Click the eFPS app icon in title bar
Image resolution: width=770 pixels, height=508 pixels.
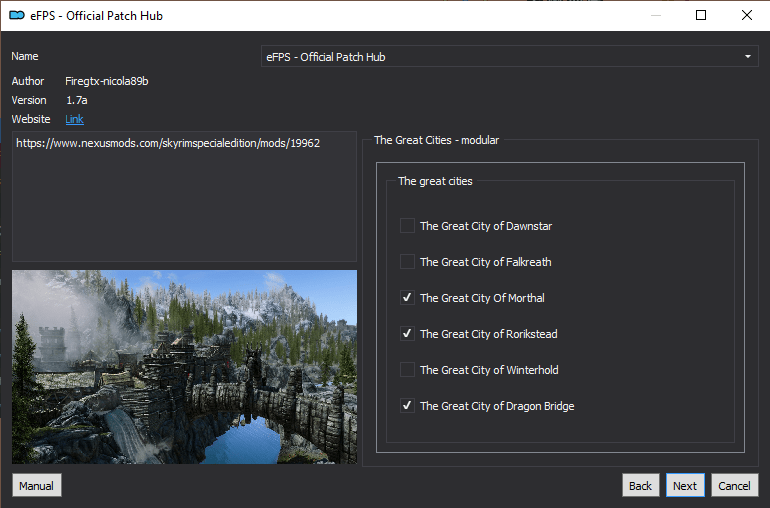17,15
